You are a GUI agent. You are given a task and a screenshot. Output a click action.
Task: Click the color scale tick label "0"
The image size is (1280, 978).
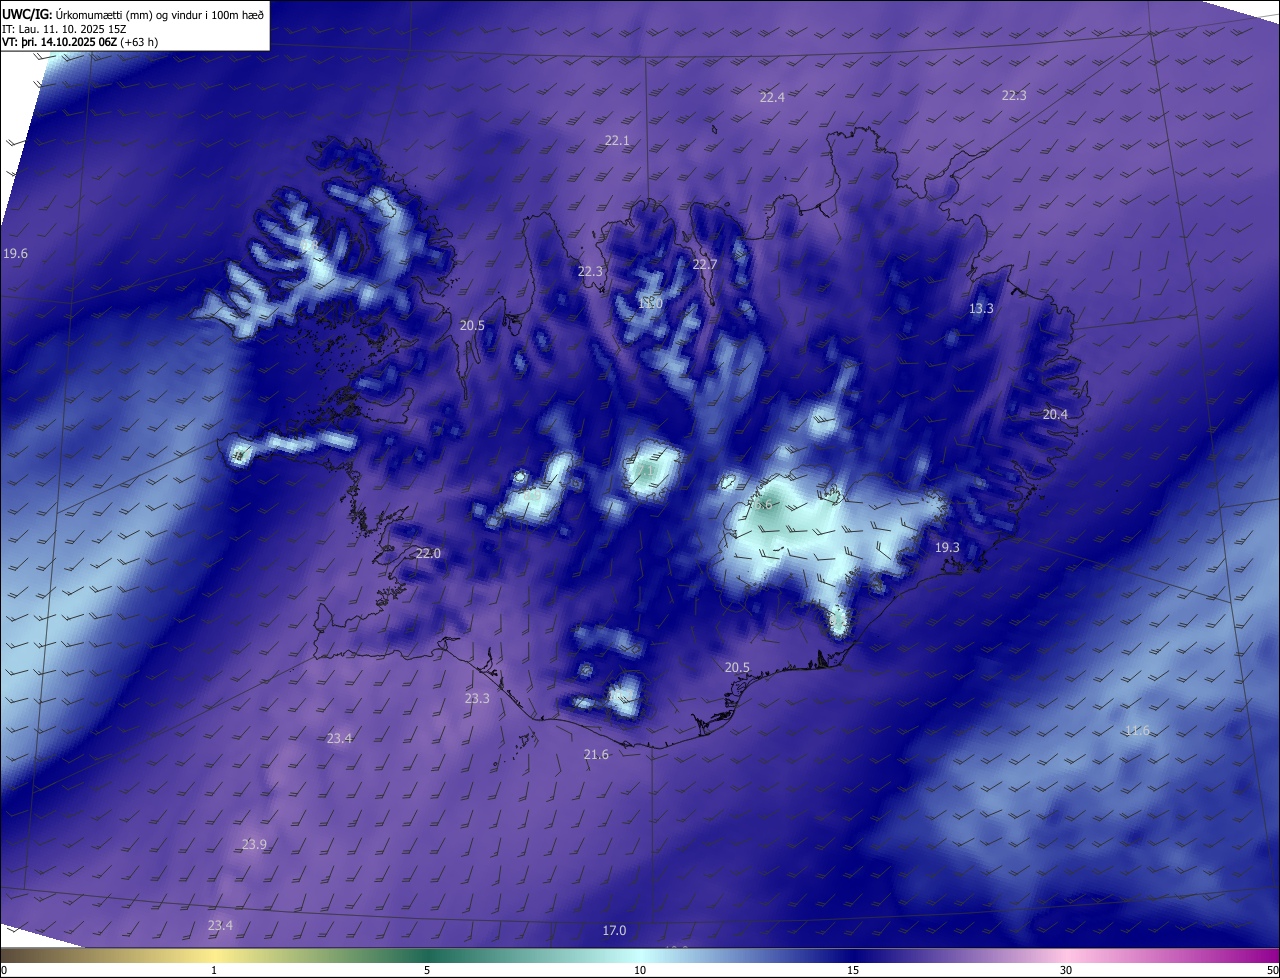[x=4, y=970]
